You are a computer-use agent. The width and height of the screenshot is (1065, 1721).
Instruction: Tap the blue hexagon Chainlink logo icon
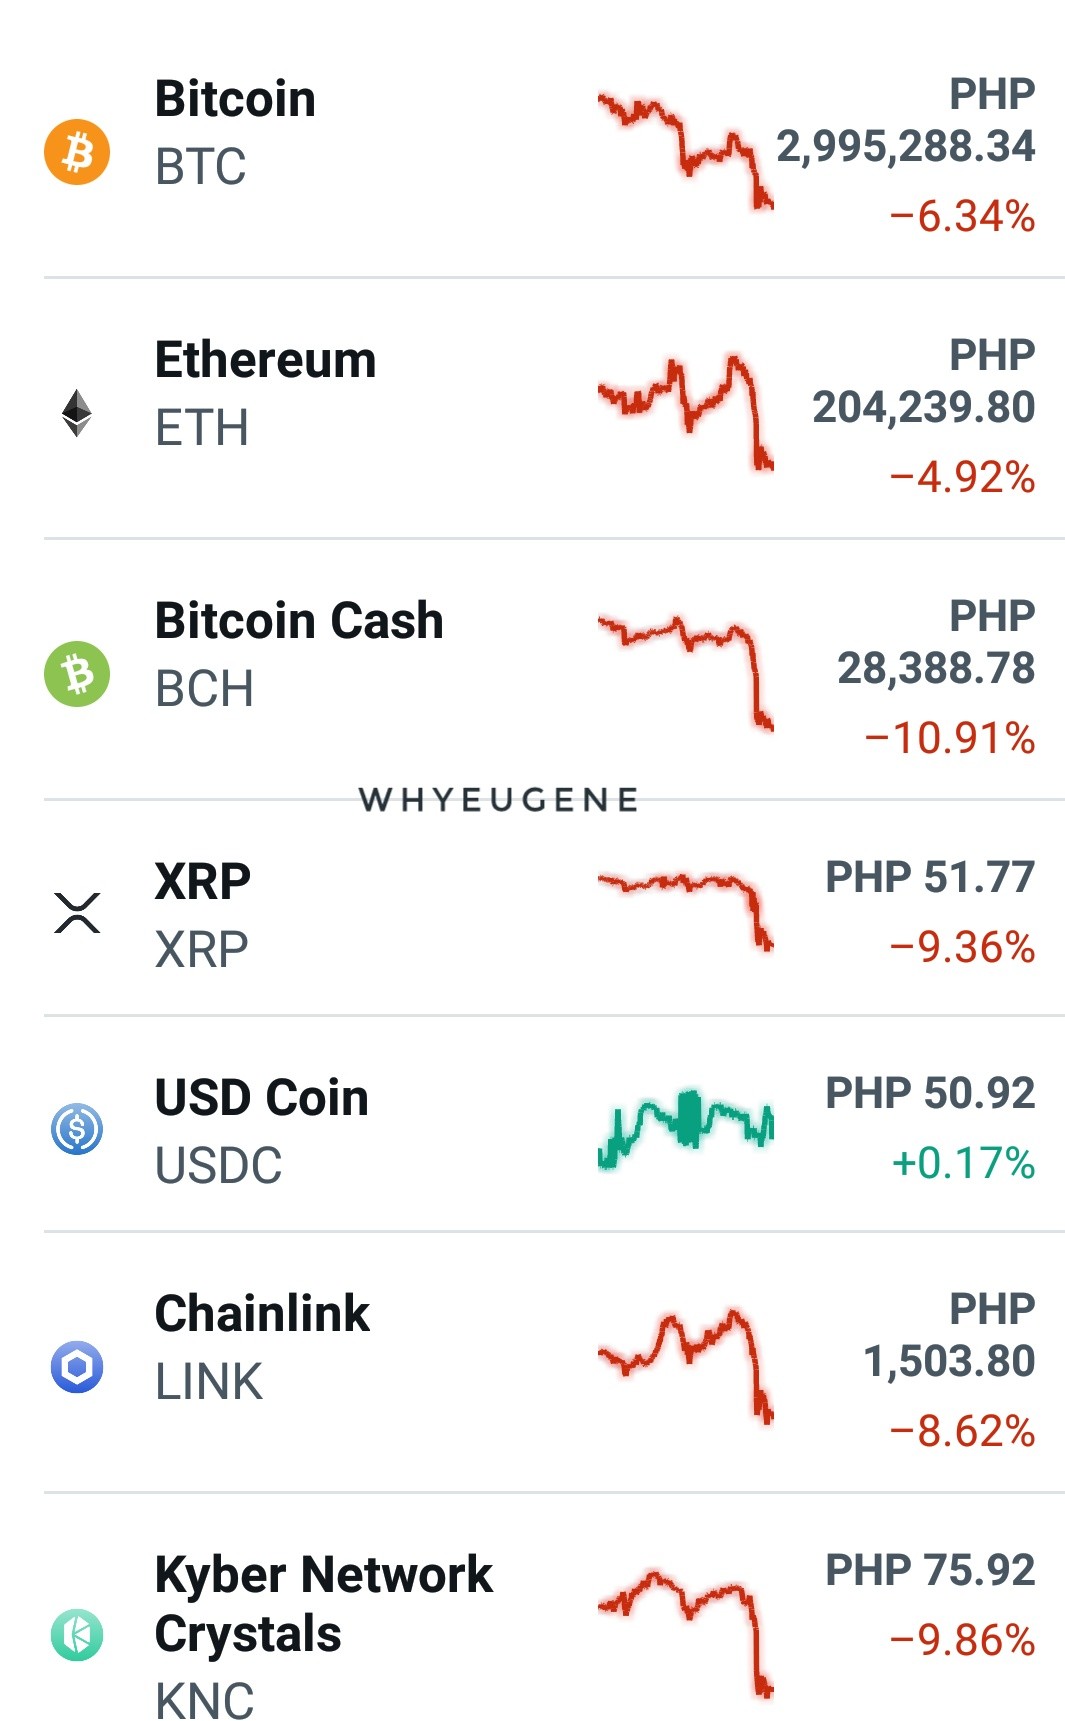tap(77, 1367)
